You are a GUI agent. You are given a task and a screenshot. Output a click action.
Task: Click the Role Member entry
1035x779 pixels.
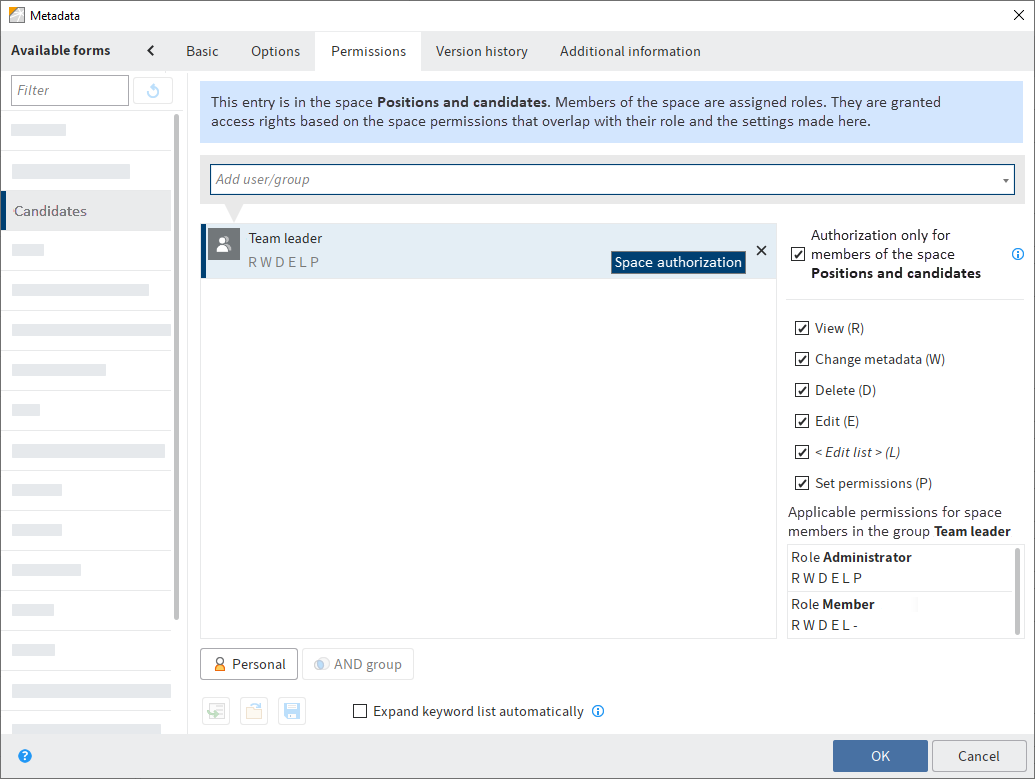[x=900, y=615]
